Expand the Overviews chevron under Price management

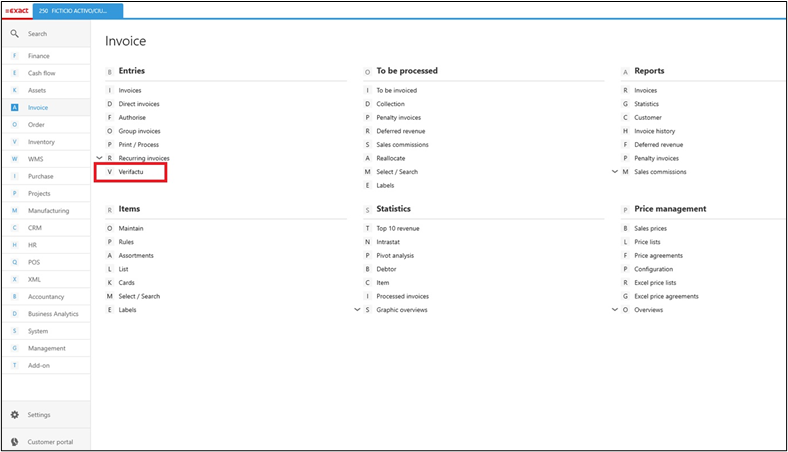point(614,310)
